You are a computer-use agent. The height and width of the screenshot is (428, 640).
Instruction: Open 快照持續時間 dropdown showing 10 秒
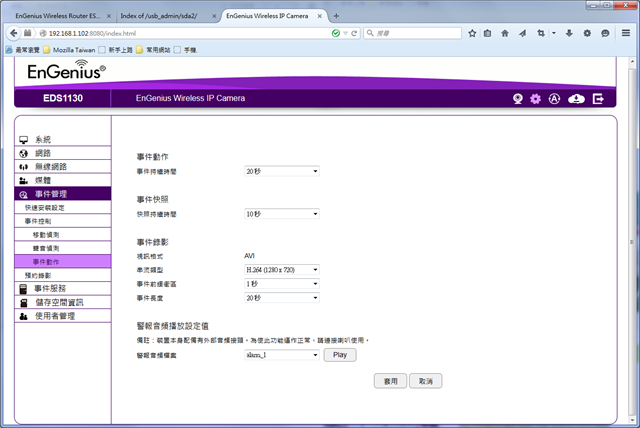click(282, 214)
